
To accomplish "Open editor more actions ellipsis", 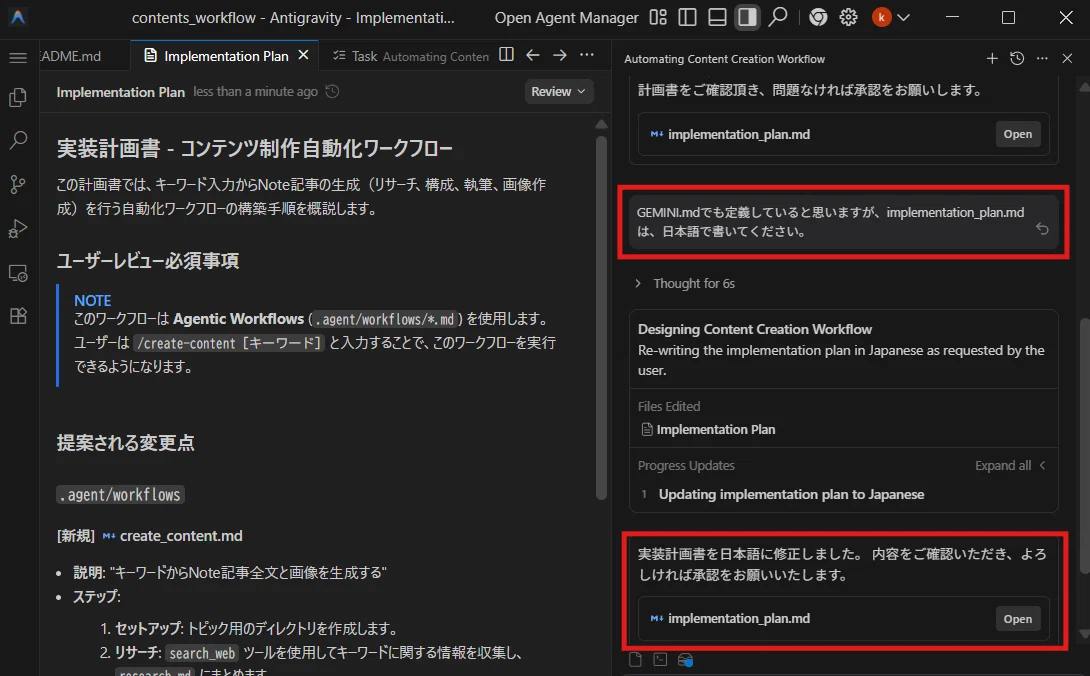I will click(587, 55).
